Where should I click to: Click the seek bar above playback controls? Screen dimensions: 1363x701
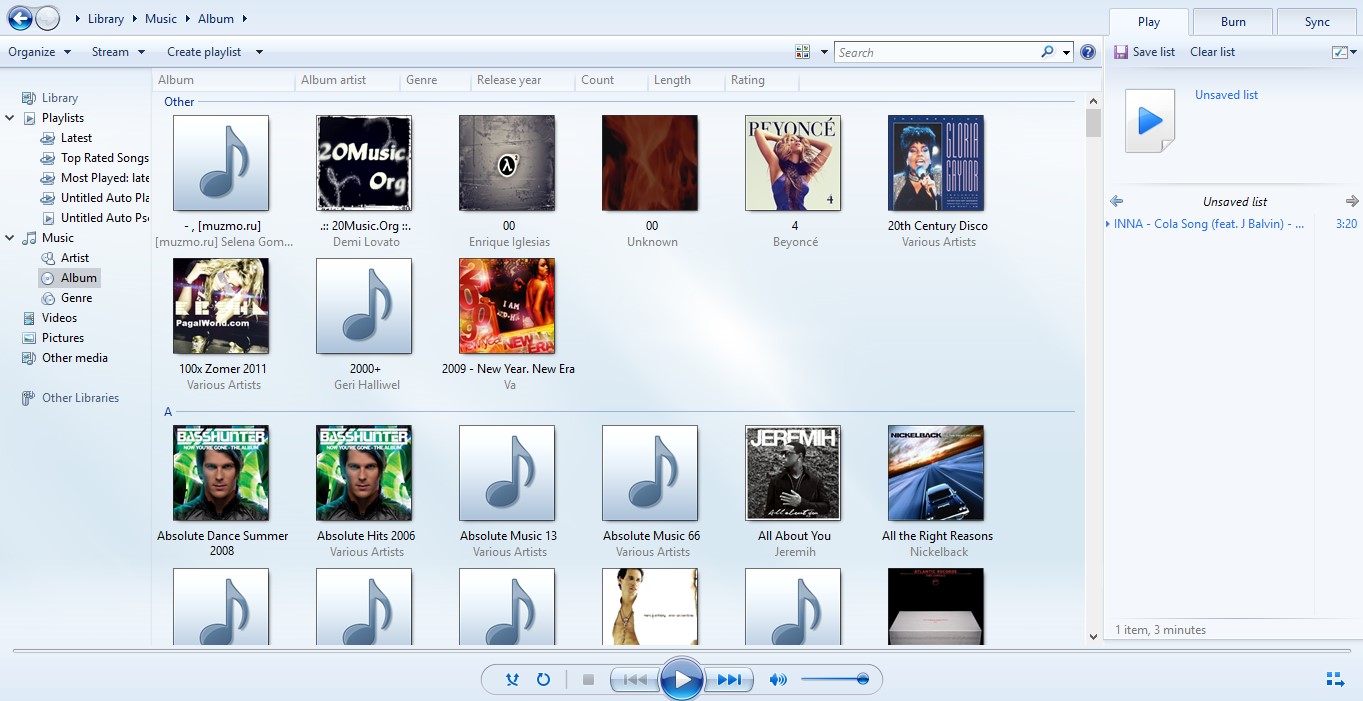click(681, 652)
